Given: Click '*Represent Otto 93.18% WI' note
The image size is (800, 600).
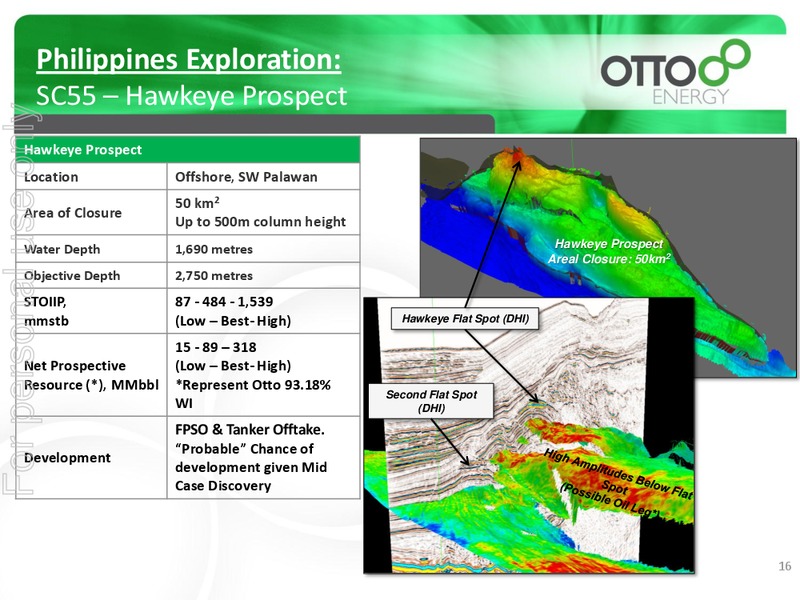Looking at the screenshot, I should pyautogui.click(x=253, y=394).
